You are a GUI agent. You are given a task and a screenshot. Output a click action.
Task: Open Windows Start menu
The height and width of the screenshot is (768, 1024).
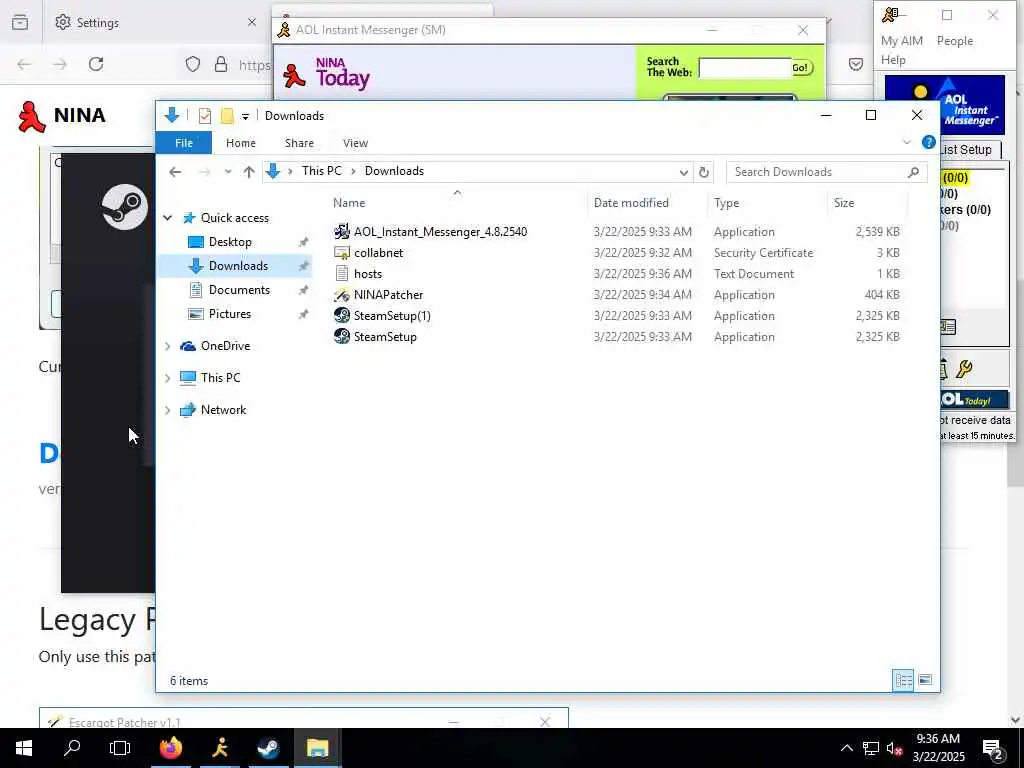24,748
